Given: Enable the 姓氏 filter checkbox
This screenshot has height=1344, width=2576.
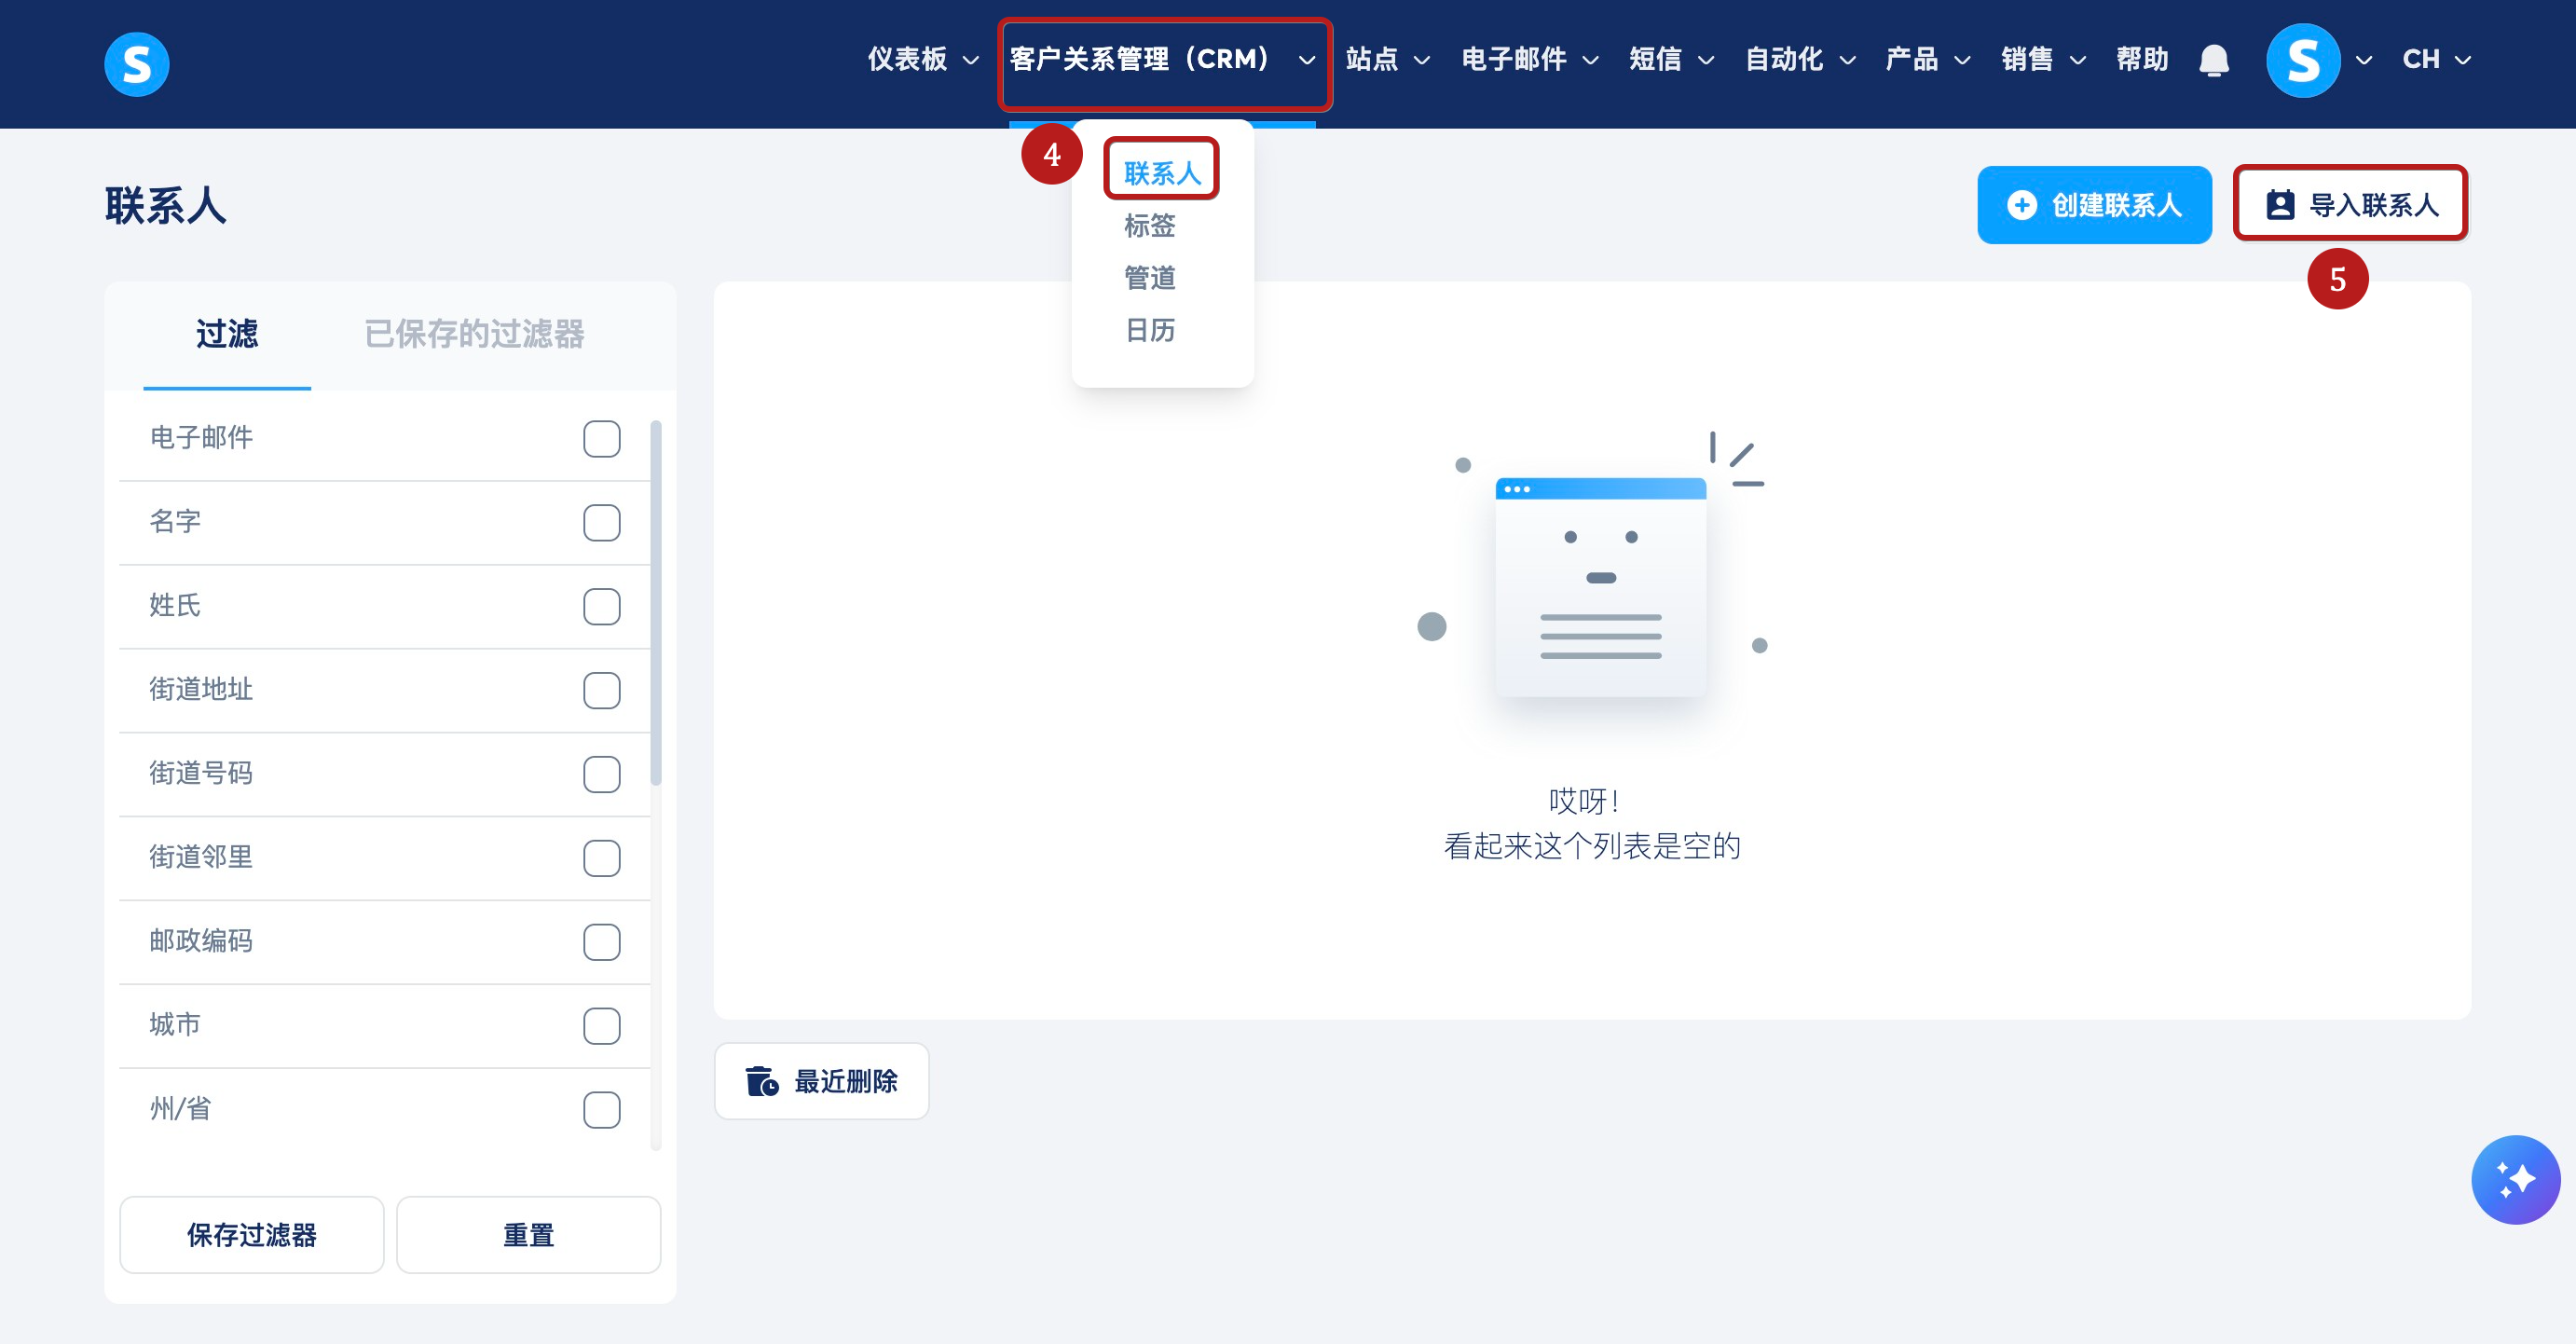Looking at the screenshot, I should (x=601, y=606).
